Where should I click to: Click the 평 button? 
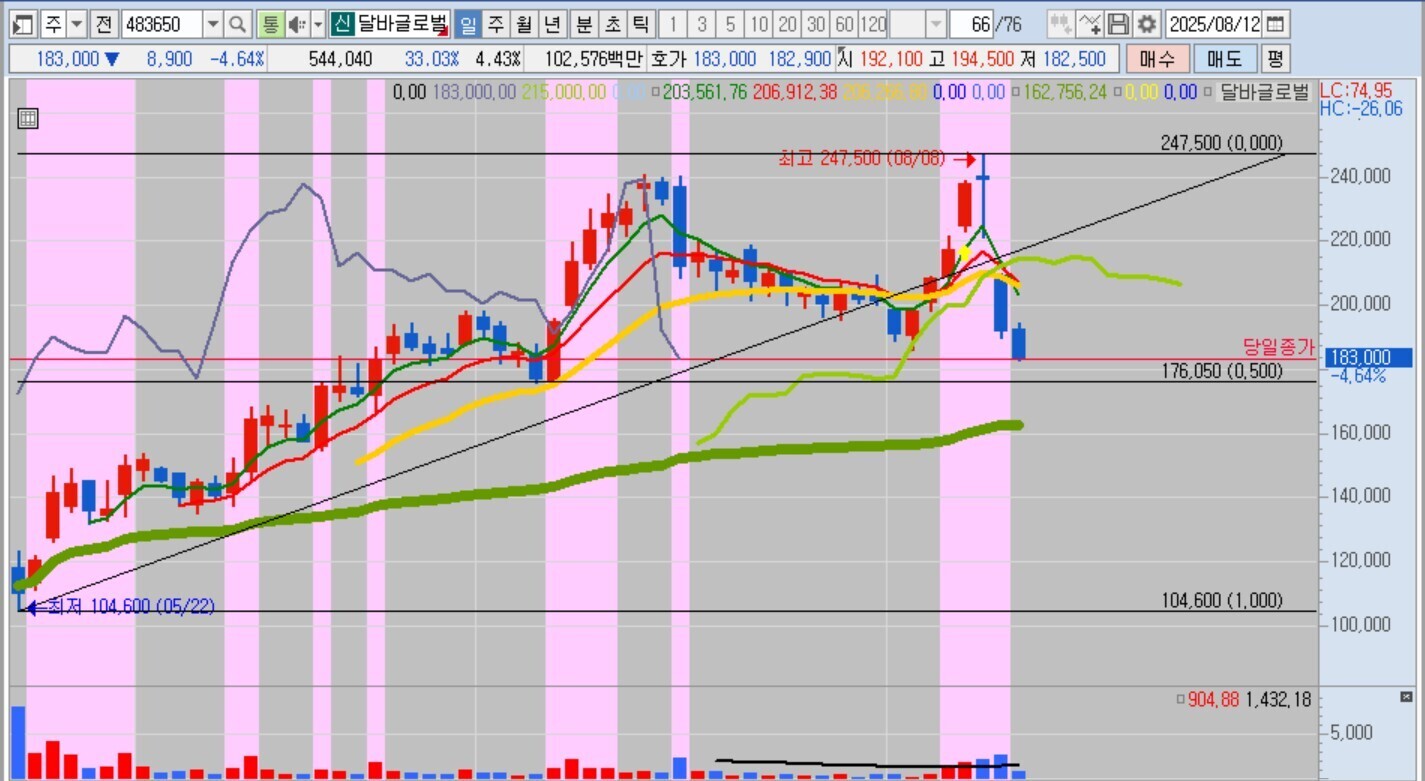(x=1274, y=59)
